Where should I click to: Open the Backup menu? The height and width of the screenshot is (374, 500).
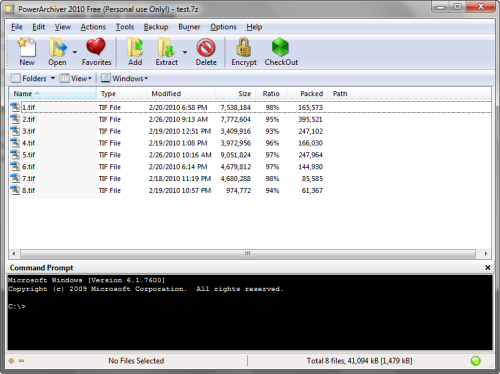tap(156, 27)
